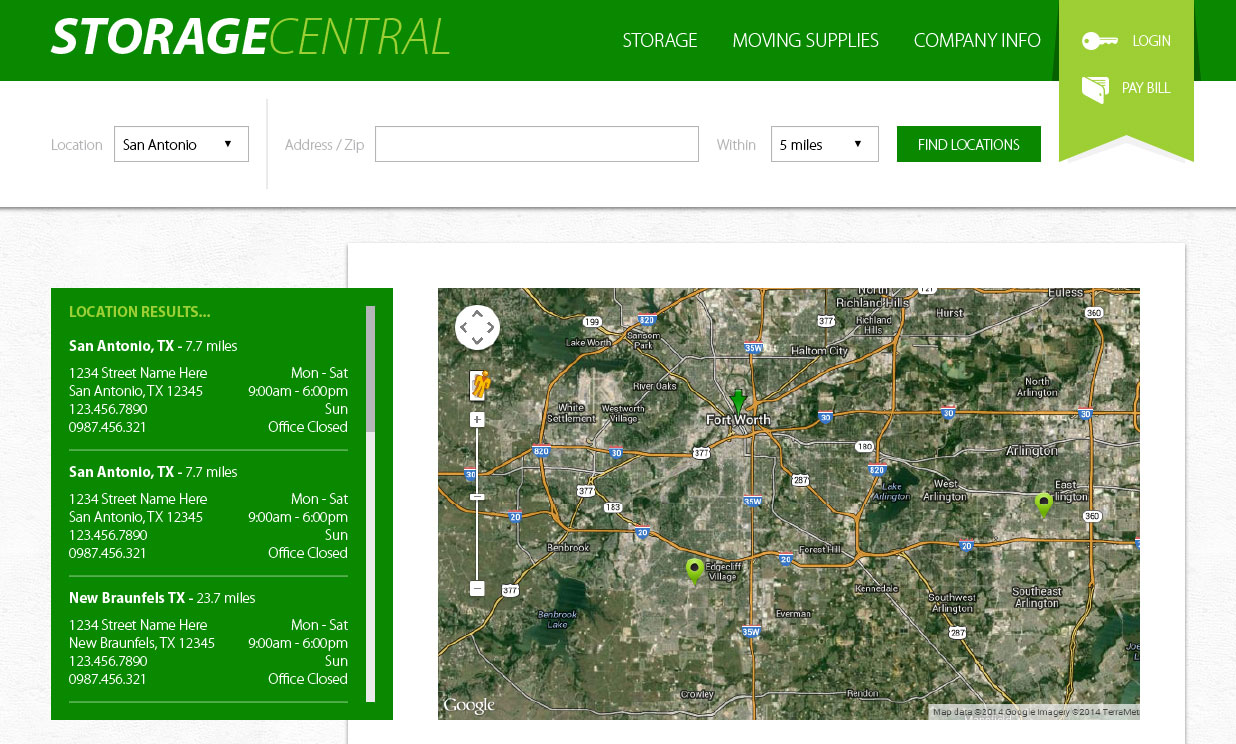This screenshot has height=744, width=1236.
Task: Click the StorageCentral logo
Action: [250, 38]
